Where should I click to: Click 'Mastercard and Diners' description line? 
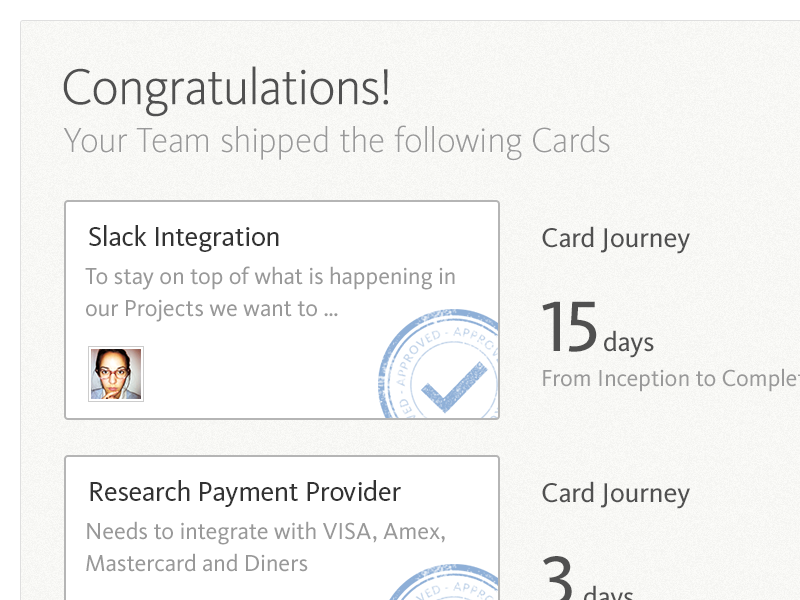click(196, 564)
